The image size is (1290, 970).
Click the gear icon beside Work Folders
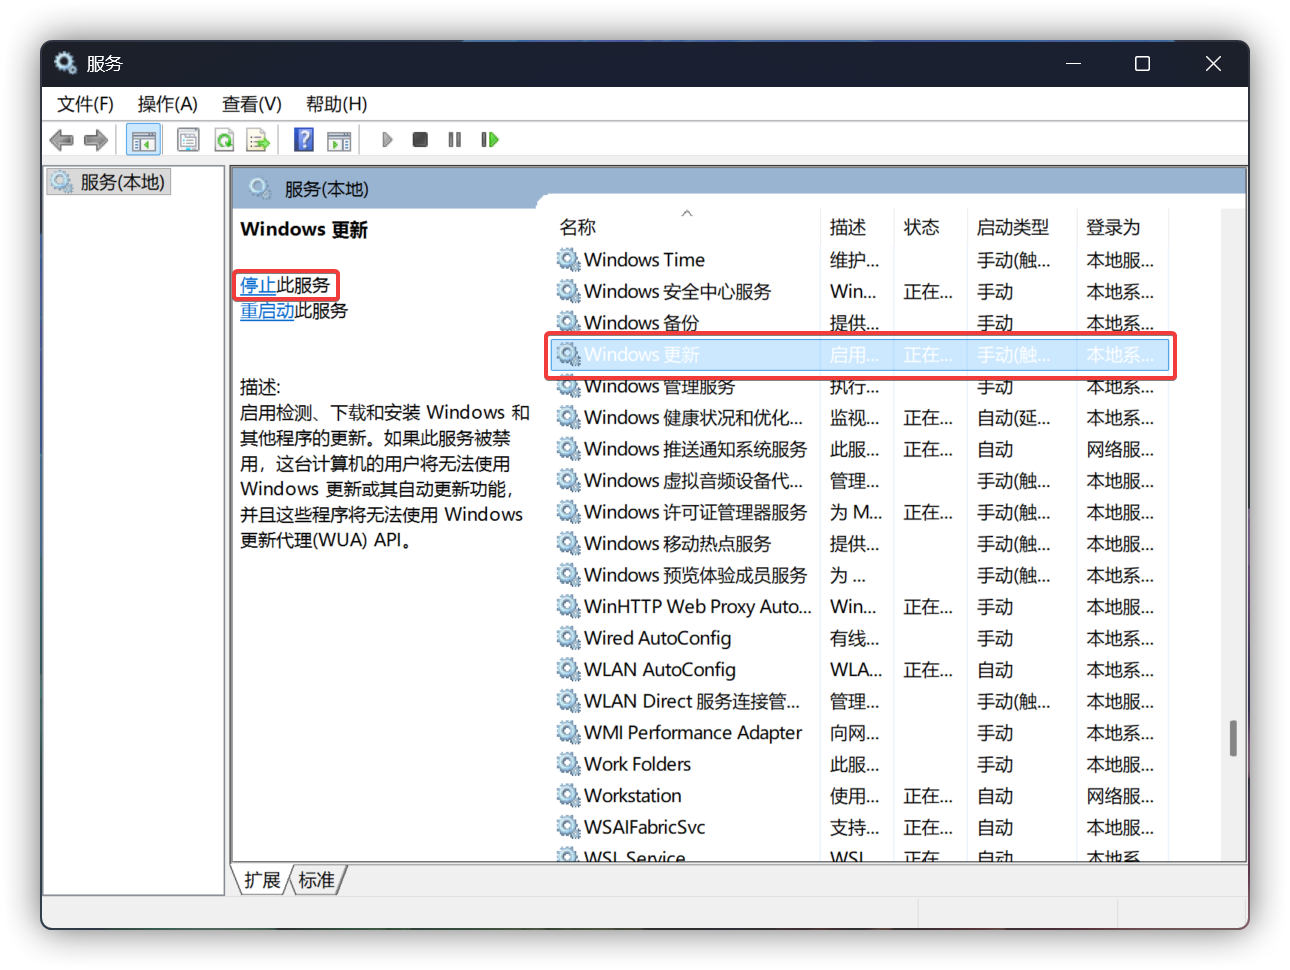point(569,764)
